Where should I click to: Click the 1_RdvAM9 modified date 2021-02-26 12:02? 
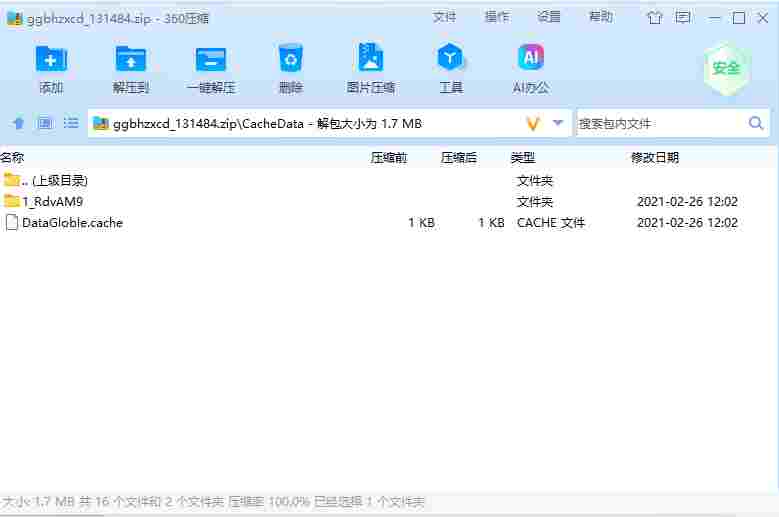pyautogui.click(x=687, y=202)
